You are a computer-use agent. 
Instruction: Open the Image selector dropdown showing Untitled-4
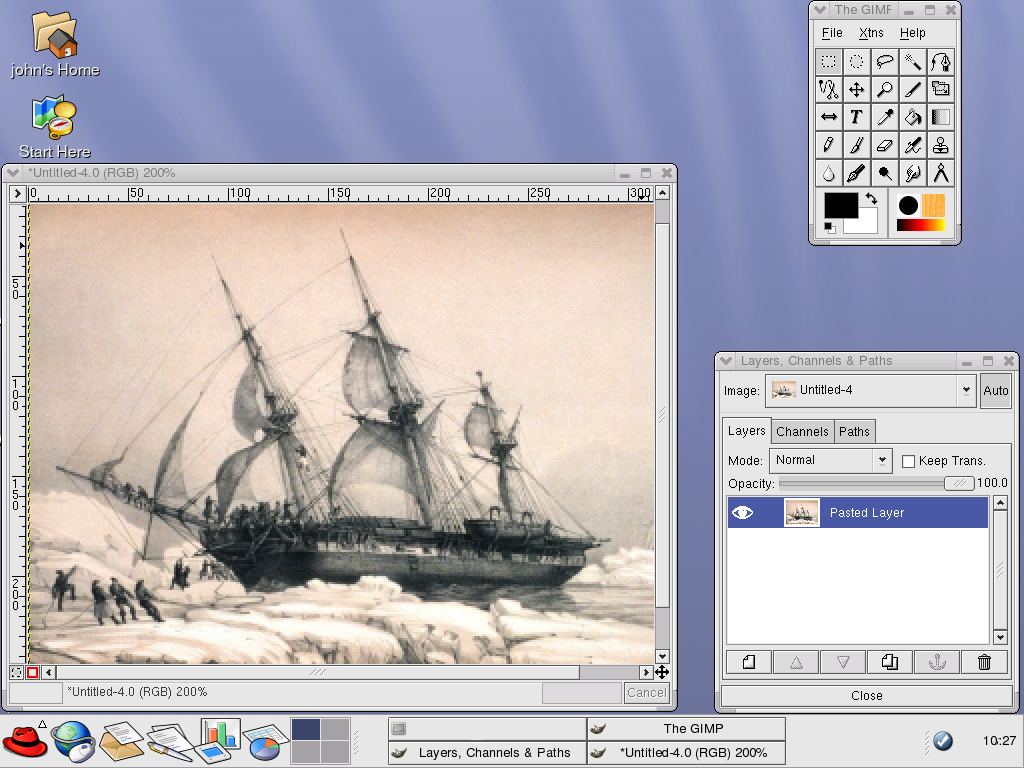pyautogui.click(x=869, y=391)
